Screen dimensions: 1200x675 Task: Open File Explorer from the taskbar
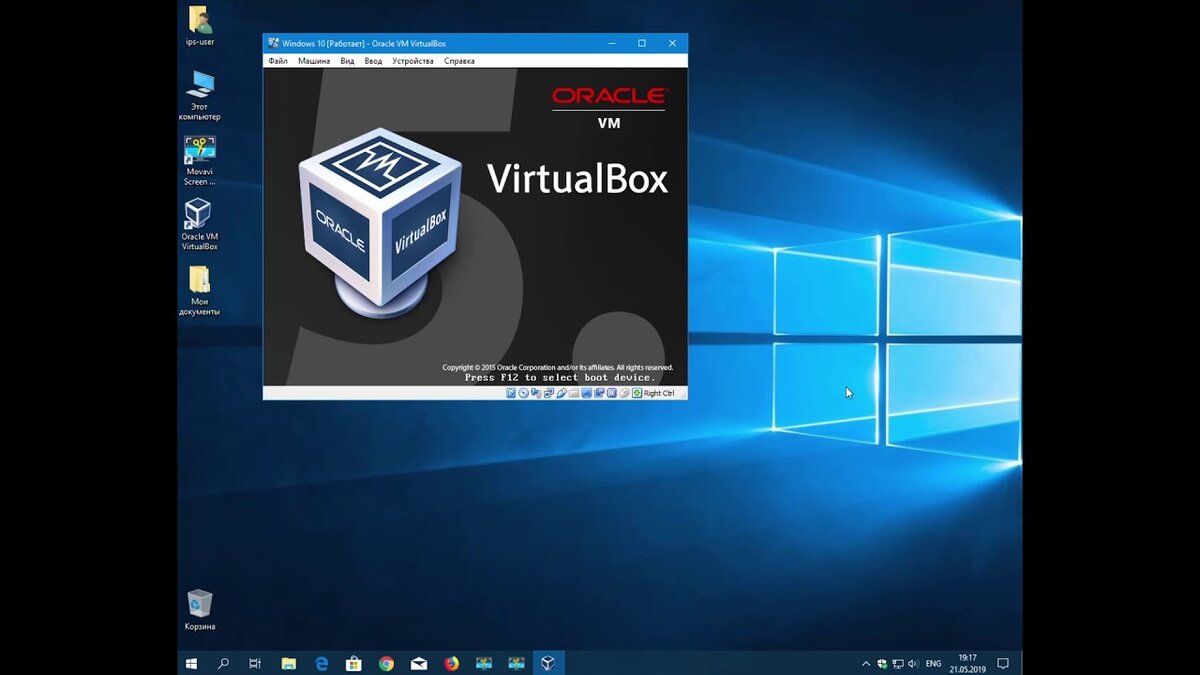289,663
